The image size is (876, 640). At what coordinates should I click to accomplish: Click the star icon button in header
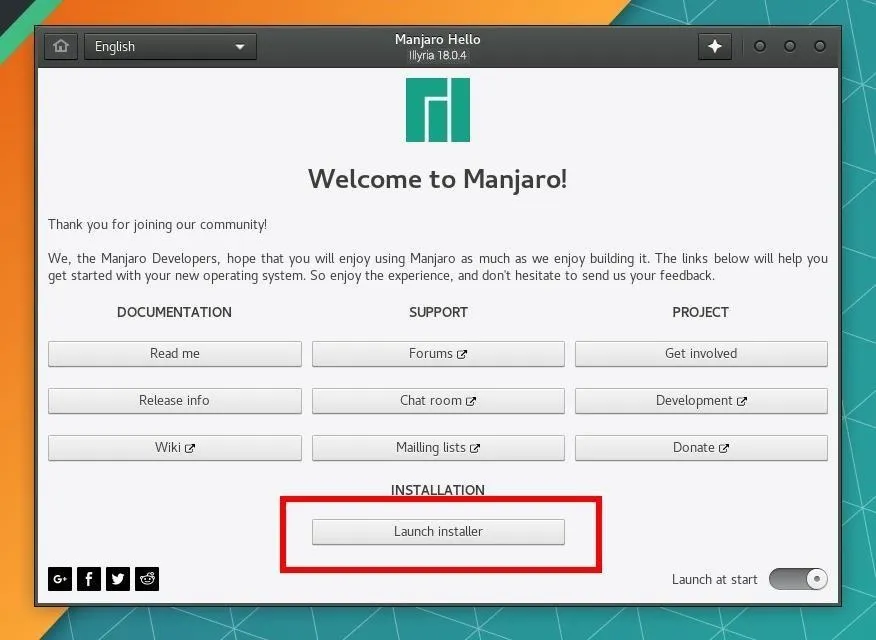tap(715, 46)
